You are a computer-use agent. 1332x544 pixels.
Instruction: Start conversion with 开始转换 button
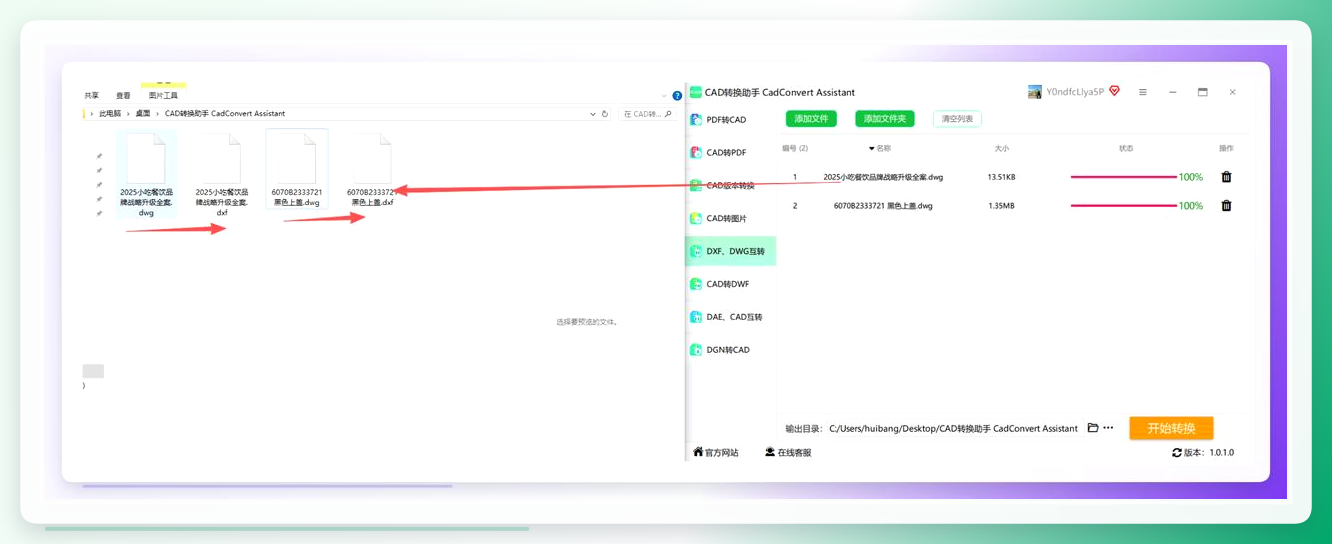tap(1171, 428)
